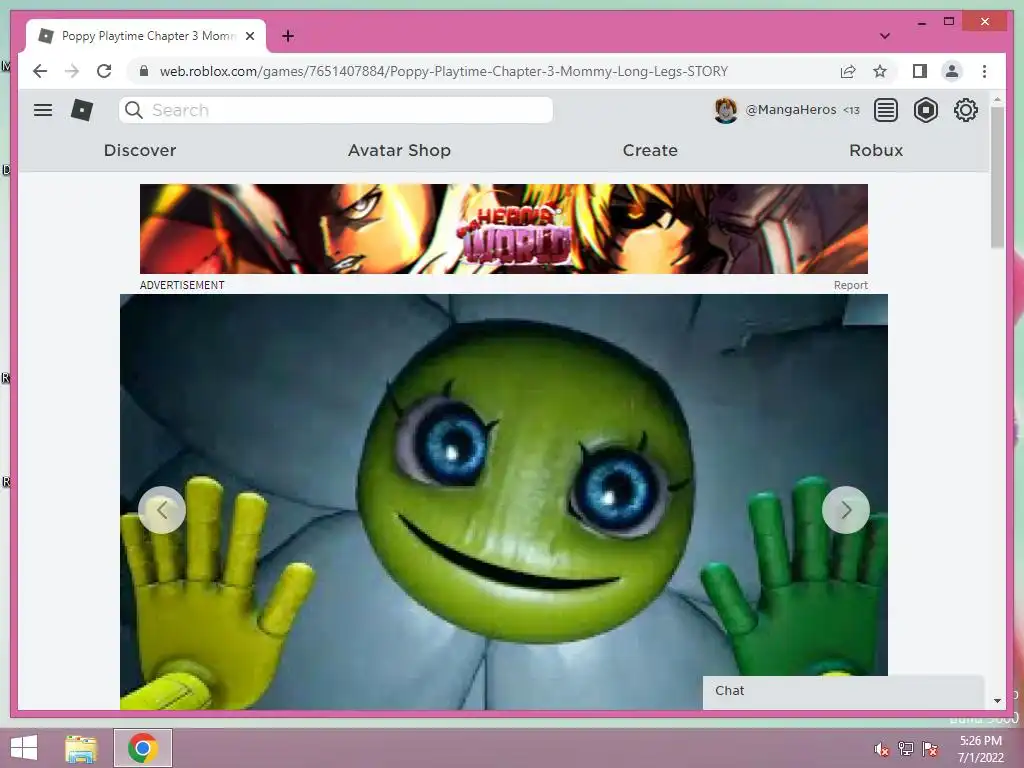The width and height of the screenshot is (1024, 768).
Task: Open the Robux page
Action: [x=876, y=150]
